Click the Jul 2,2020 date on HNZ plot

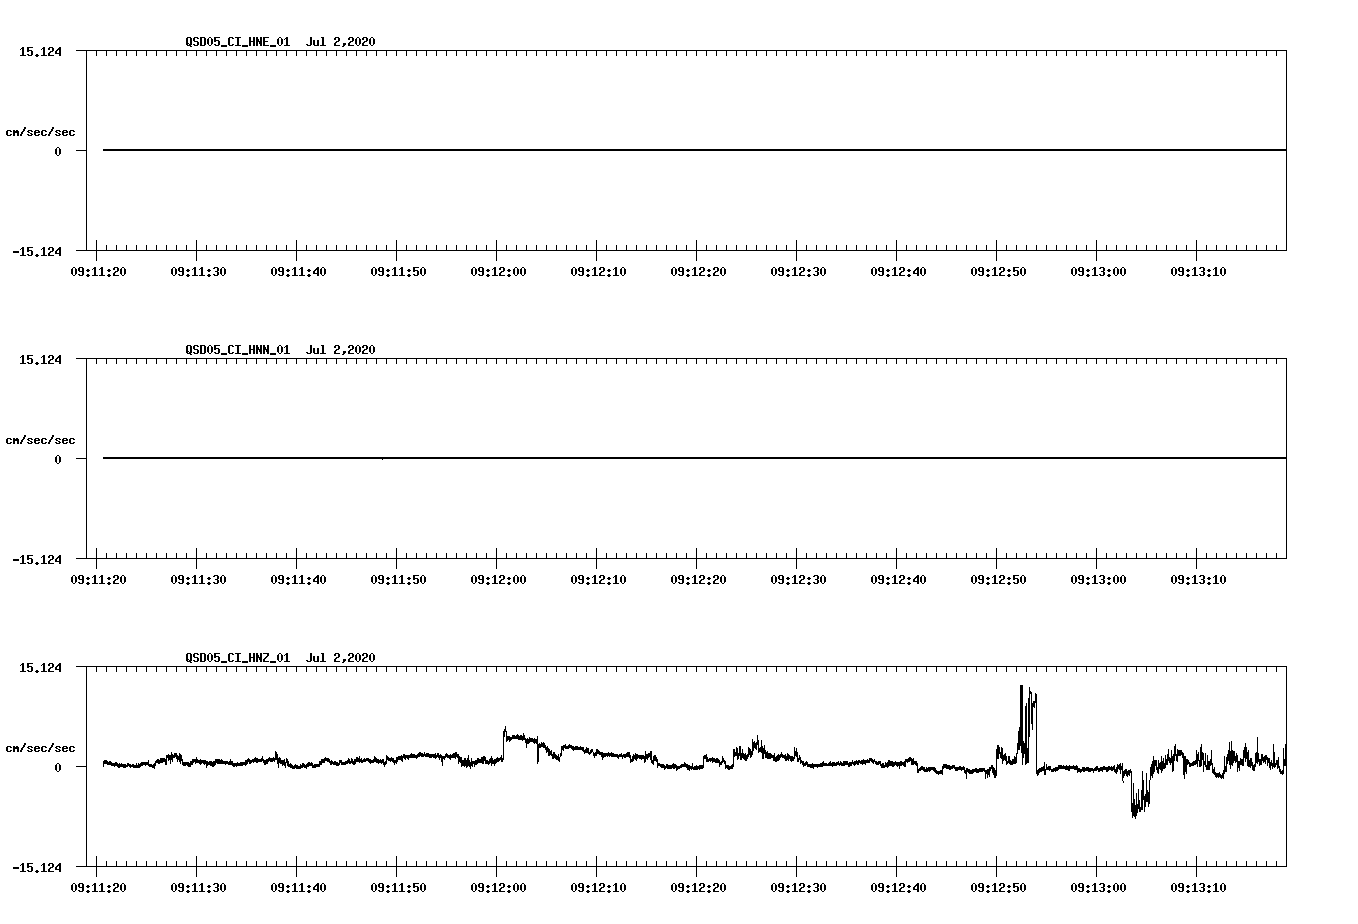(341, 657)
